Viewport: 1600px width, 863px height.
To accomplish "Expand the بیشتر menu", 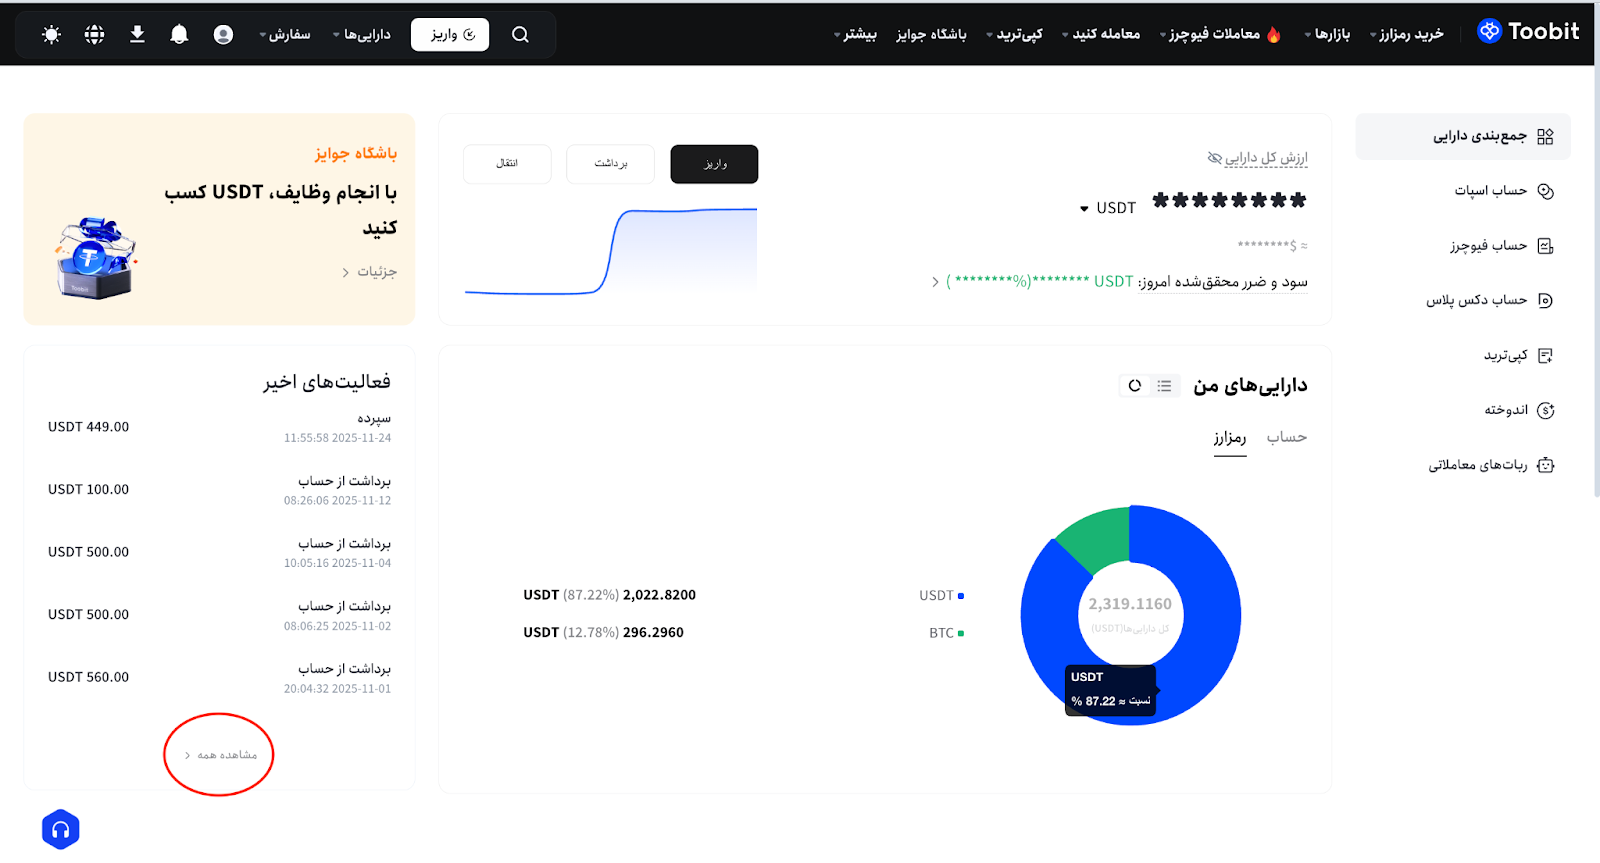I will (855, 35).
